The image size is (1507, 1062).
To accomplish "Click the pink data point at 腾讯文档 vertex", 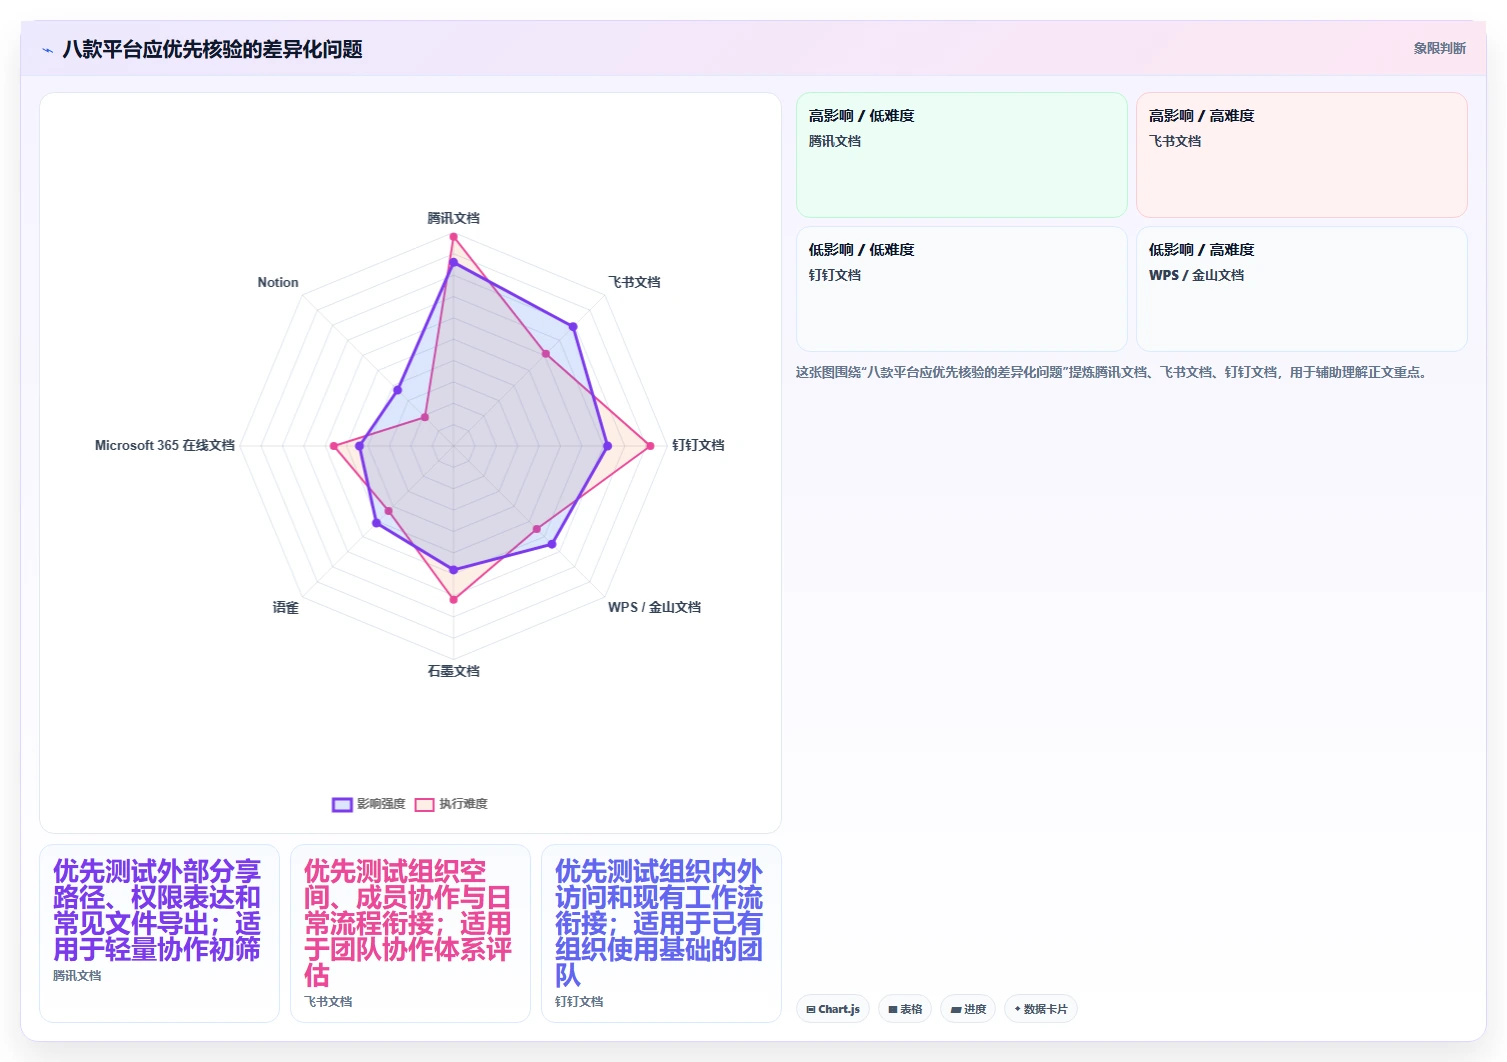I will point(453,237).
